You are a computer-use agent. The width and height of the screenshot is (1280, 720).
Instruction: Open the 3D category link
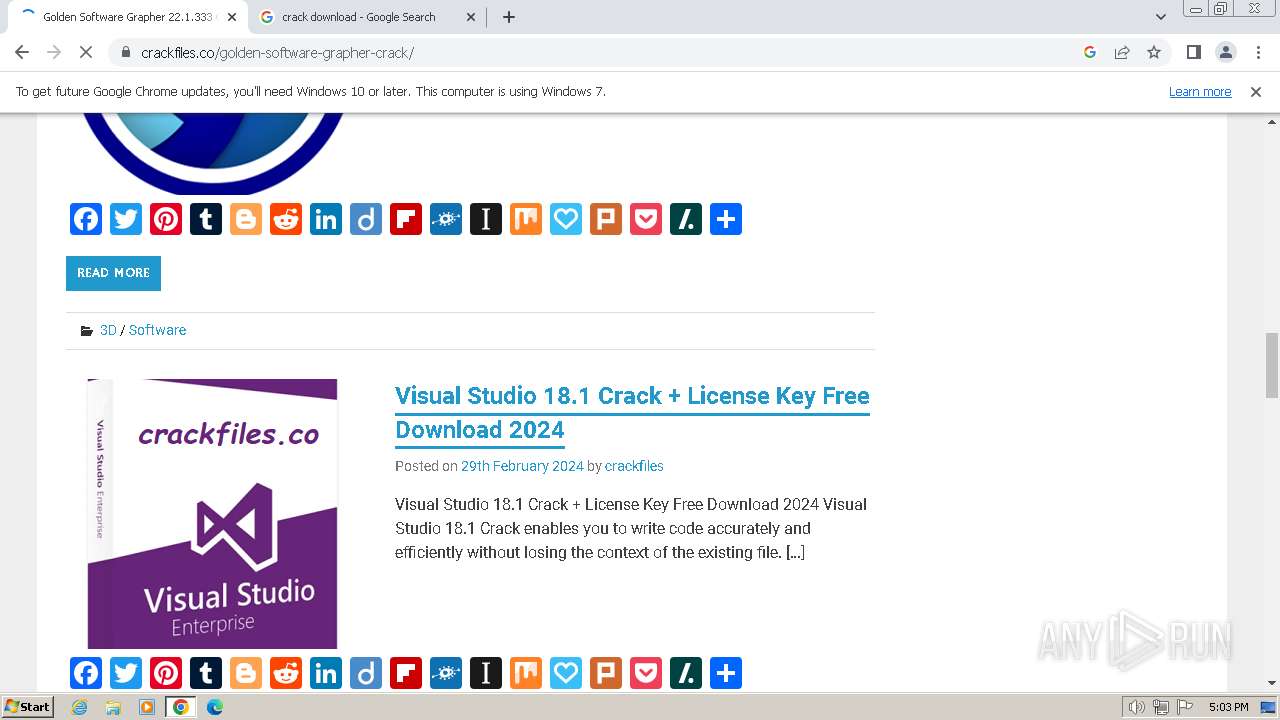[108, 330]
